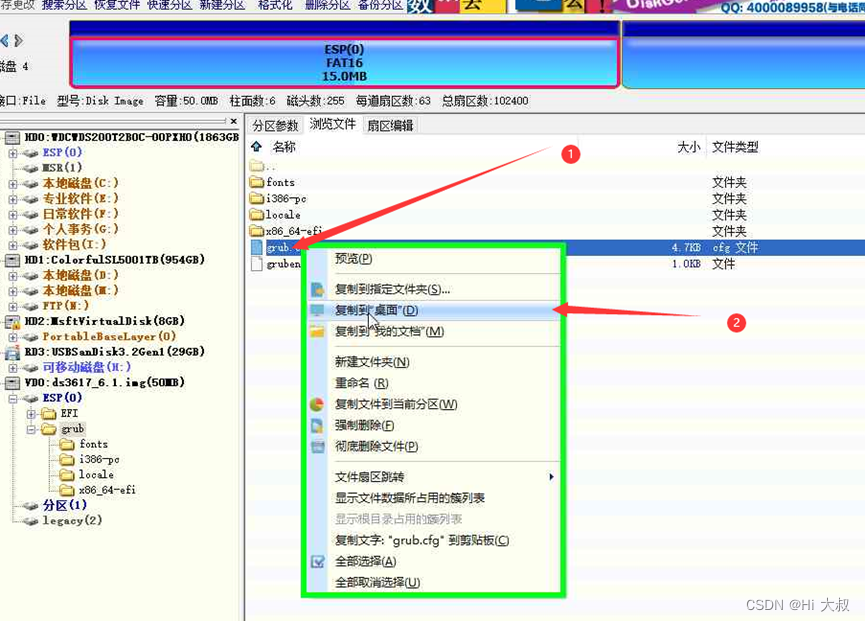Image resolution: width=865 pixels, height=621 pixels.
Task: Click the copy-to-desktop icon next to 复制到桌面
Action: pyautogui.click(x=316, y=310)
